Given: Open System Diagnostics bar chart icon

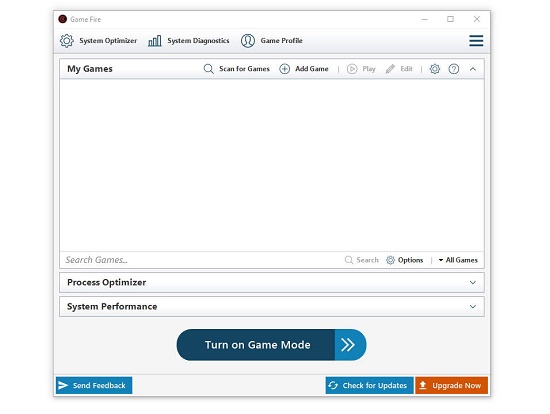Looking at the screenshot, I should tap(155, 41).
